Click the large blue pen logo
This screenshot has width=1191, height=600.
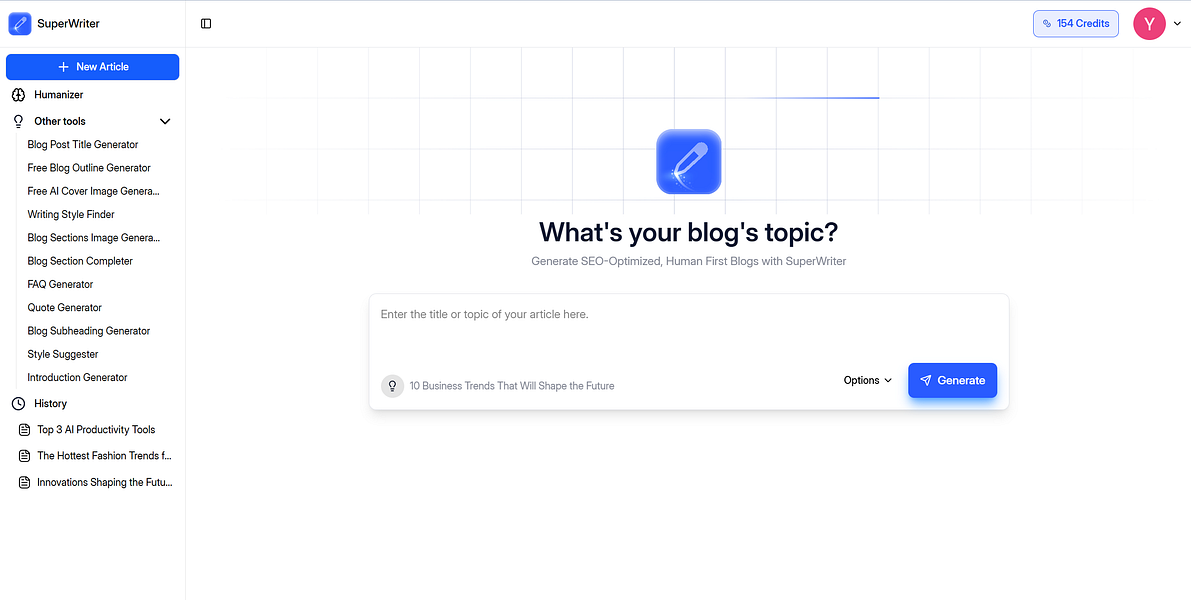pyautogui.click(x=688, y=161)
